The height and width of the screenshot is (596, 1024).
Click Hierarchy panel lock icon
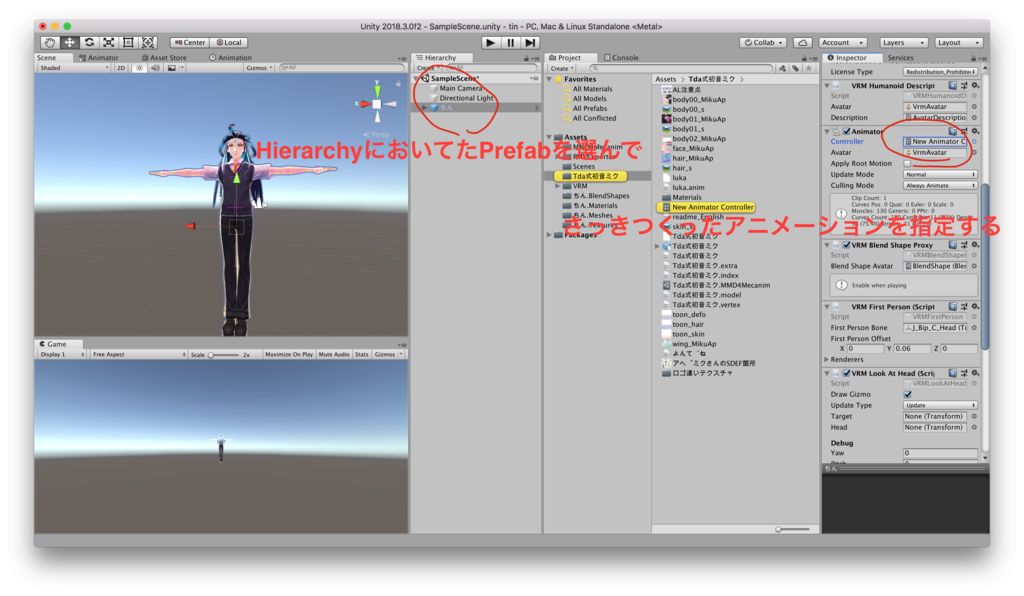tap(526, 58)
